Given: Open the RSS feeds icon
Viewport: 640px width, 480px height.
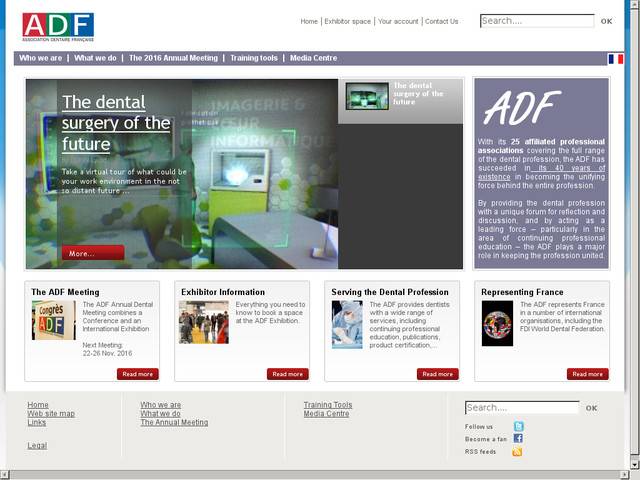Looking at the screenshot, I should 517,451.
